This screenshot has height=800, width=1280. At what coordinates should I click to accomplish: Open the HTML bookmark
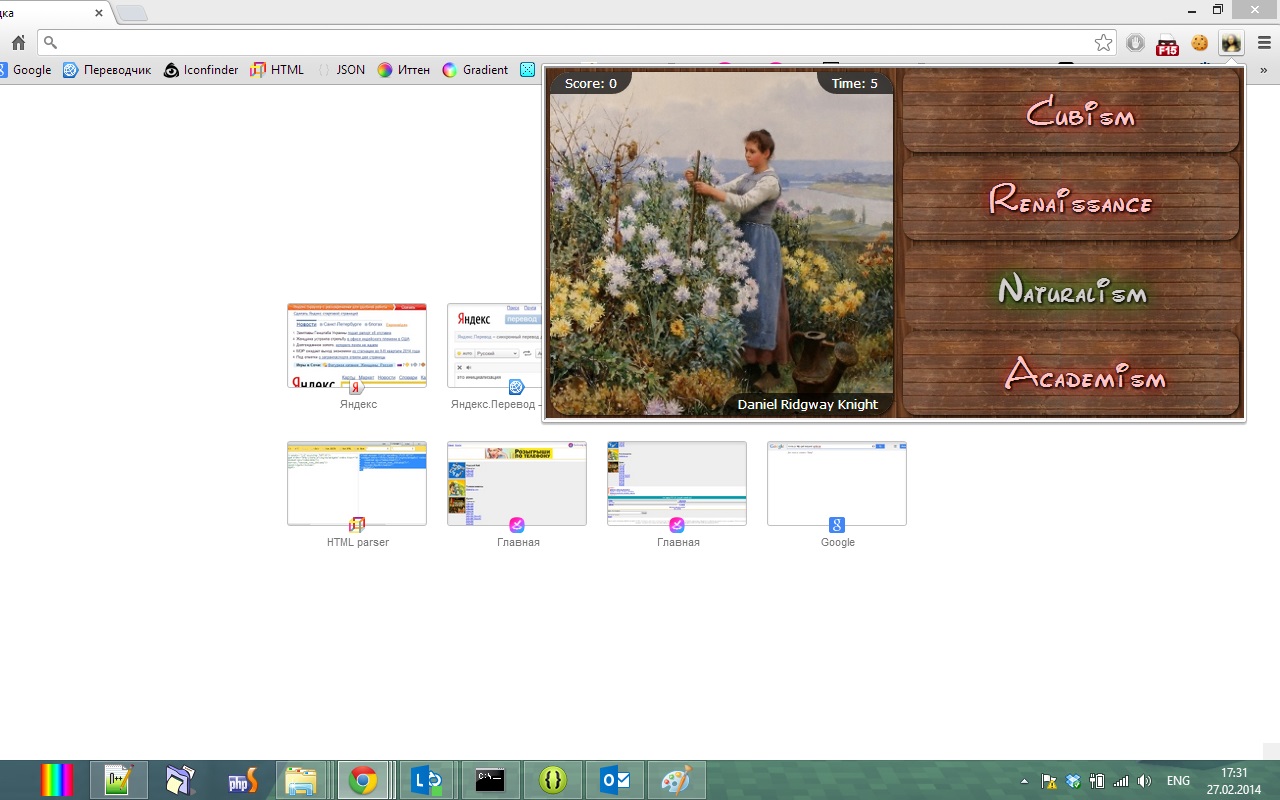pyautogui.click(x=277, y=70)
